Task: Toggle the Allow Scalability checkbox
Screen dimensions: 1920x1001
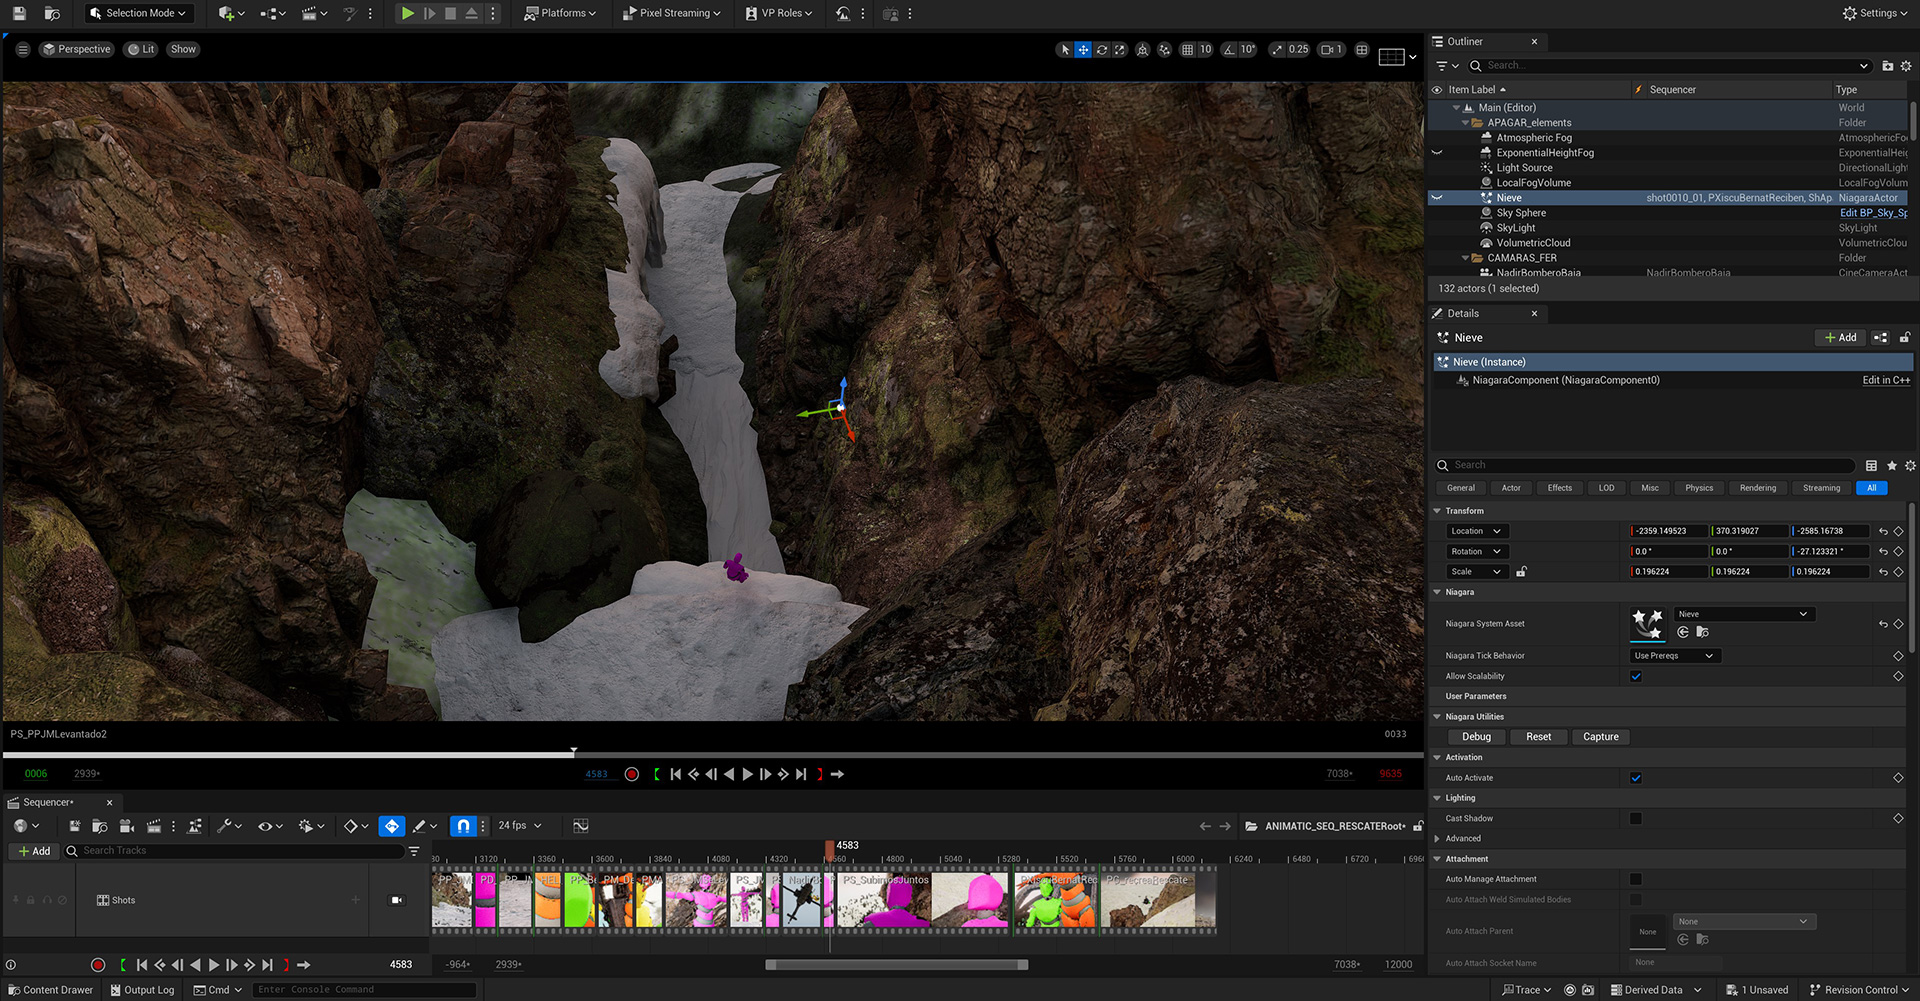Action: coord(1636,676)
